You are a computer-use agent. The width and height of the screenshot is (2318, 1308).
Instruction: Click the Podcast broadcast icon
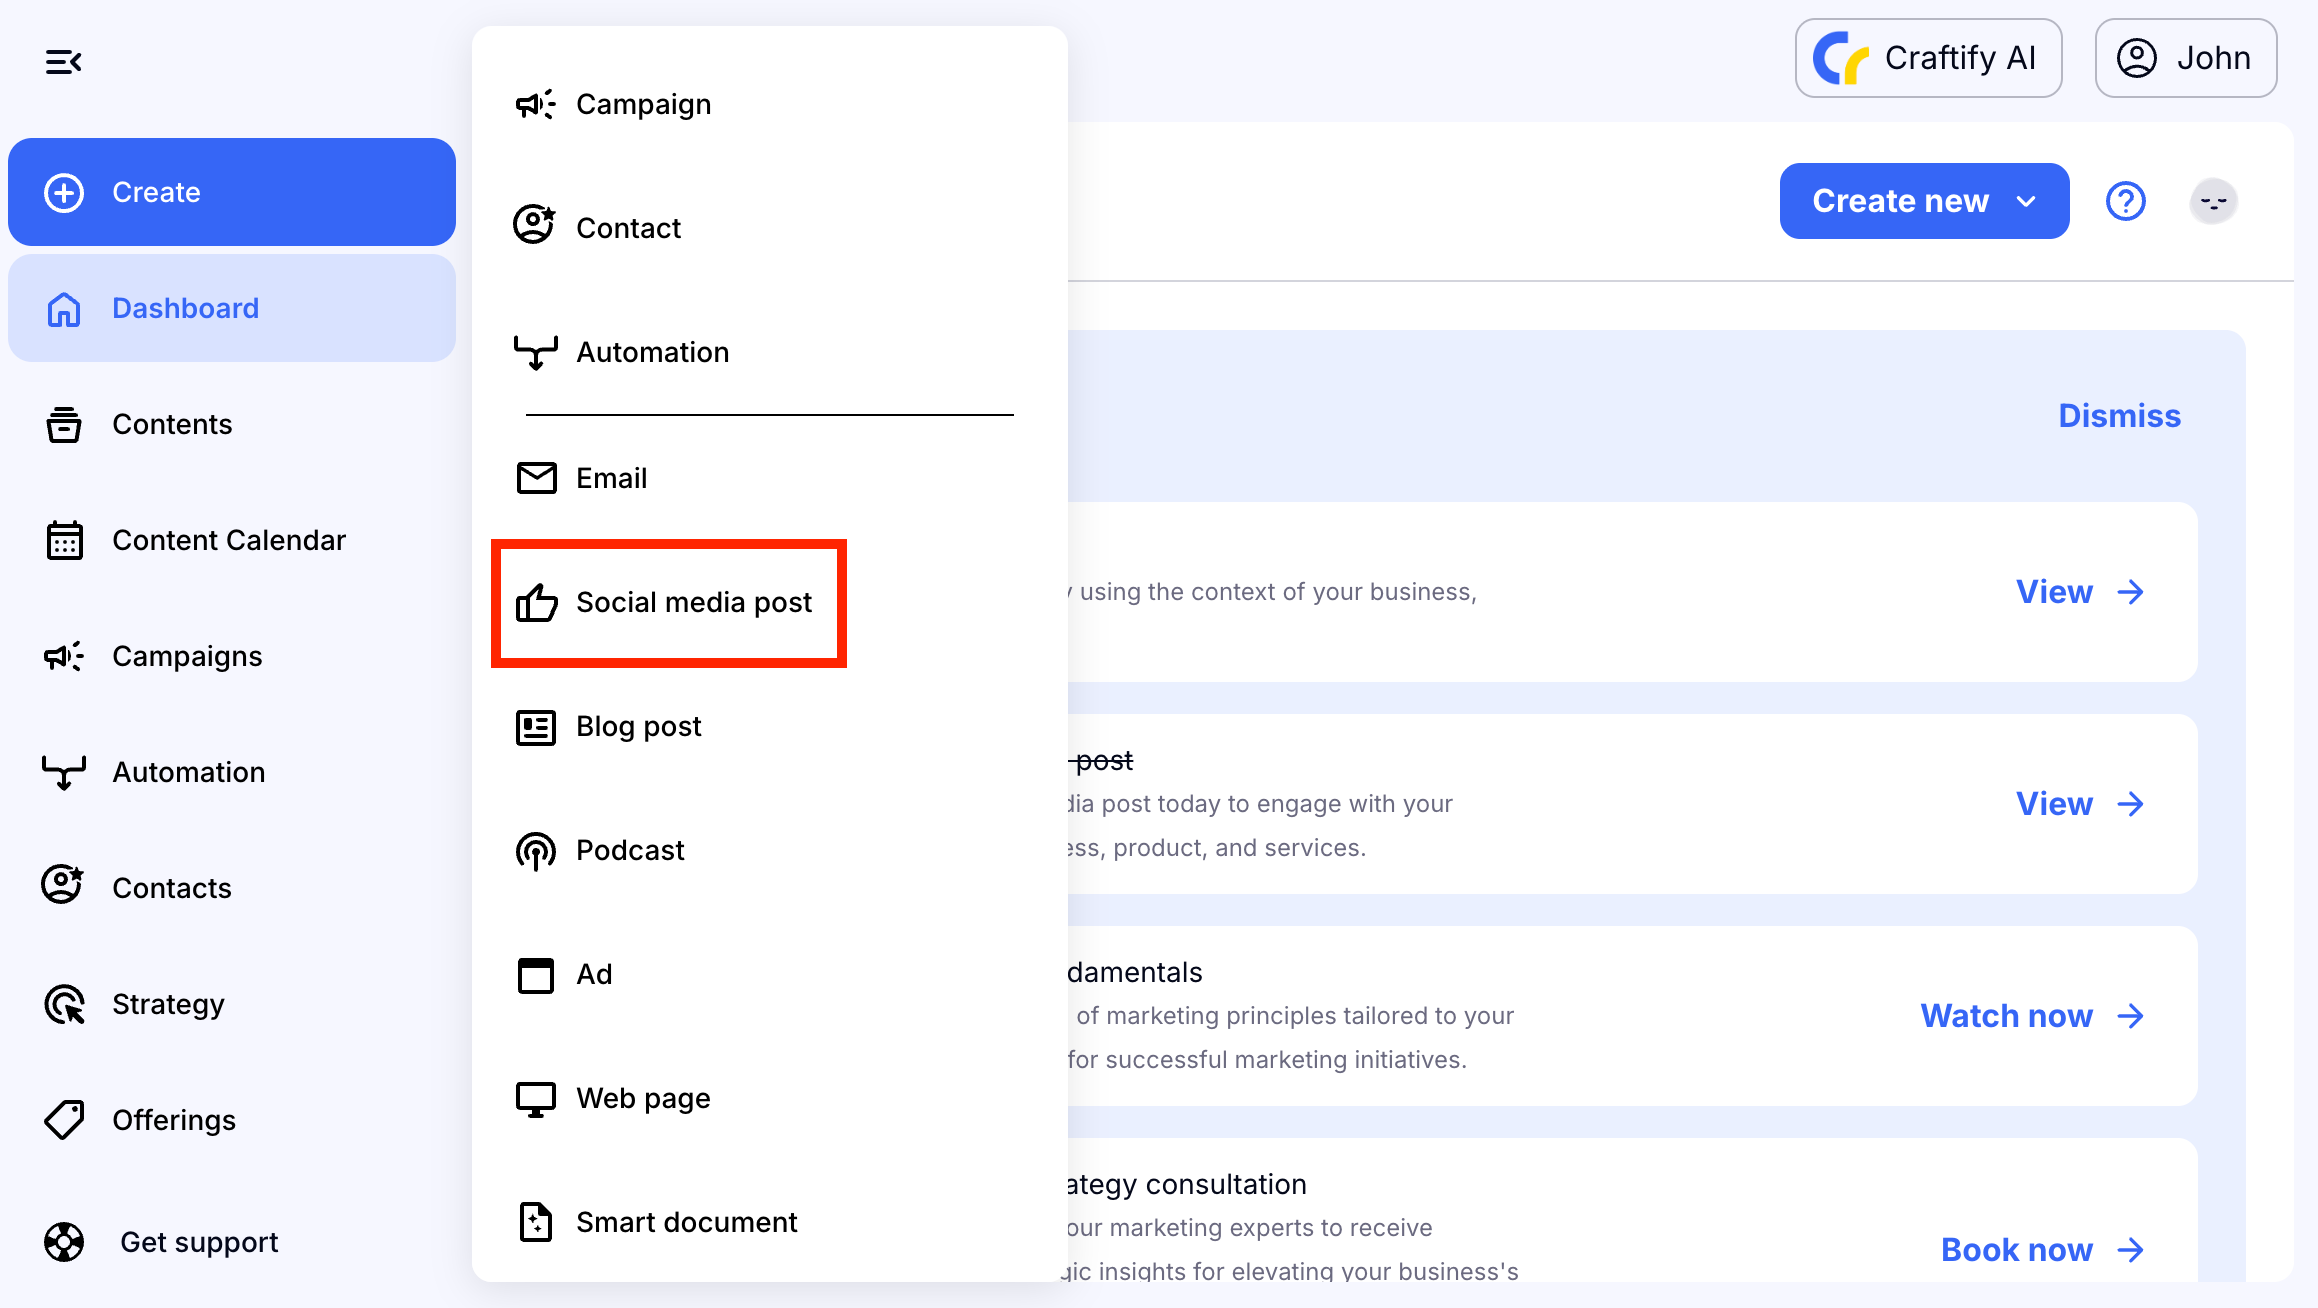click(x=535, y=851)
